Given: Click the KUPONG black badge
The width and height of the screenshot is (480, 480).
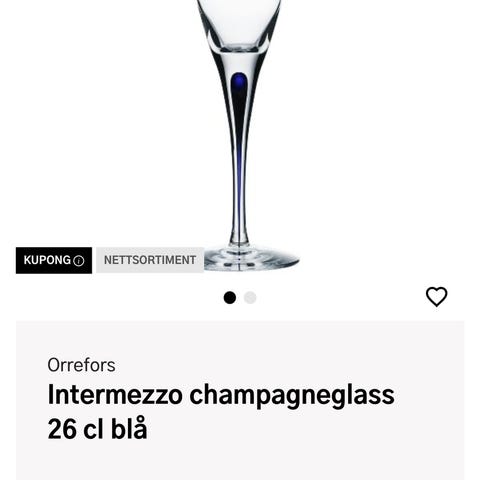Looking at the screenshot, I should click(54, 260).
